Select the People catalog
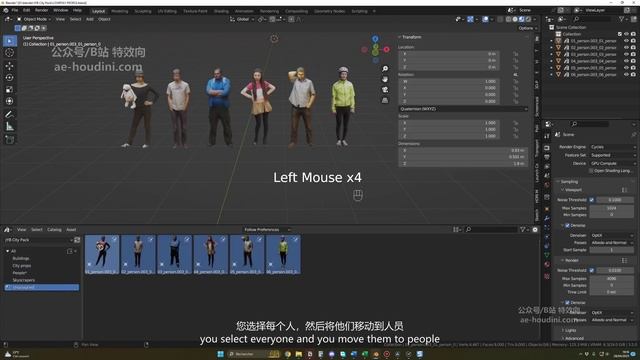The height and width of the screenshot is (360, 640). [x=20, y=273]
